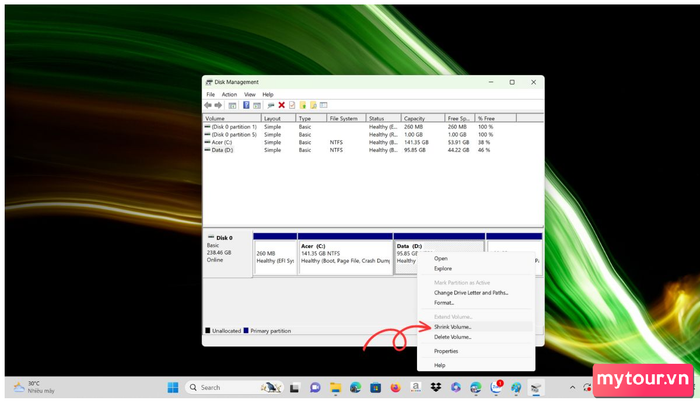Click the Forward arrow toolbar icon
The width and height of the screenshot is (700, 405).
(x=218, y=105)
